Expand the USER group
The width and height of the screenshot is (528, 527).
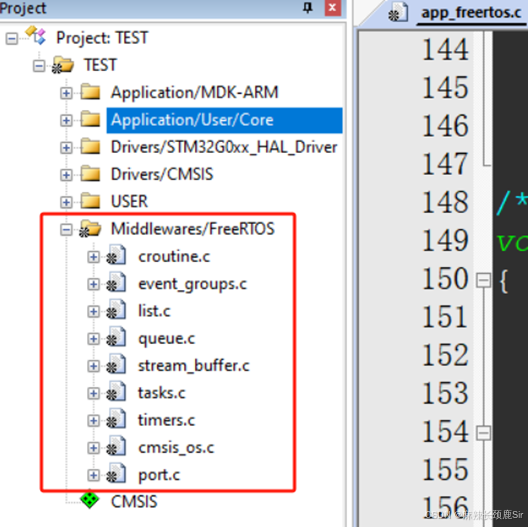pos(66,202)
